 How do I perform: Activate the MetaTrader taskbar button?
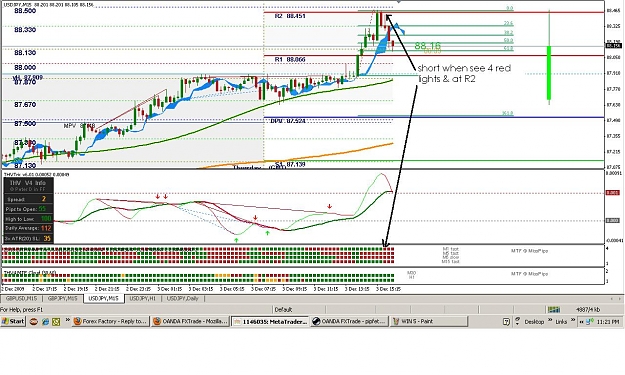point(270,321)
